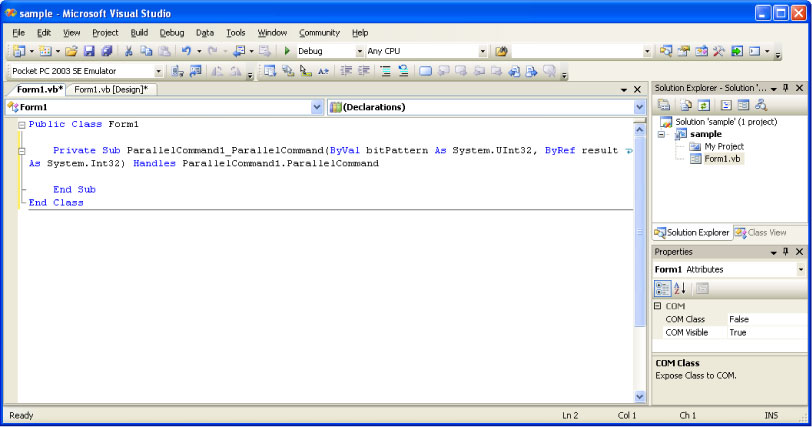Open the Any CPU platform dropdown
Image resolution: width=812 pixels, height=427 pixels.
point(483,51)
